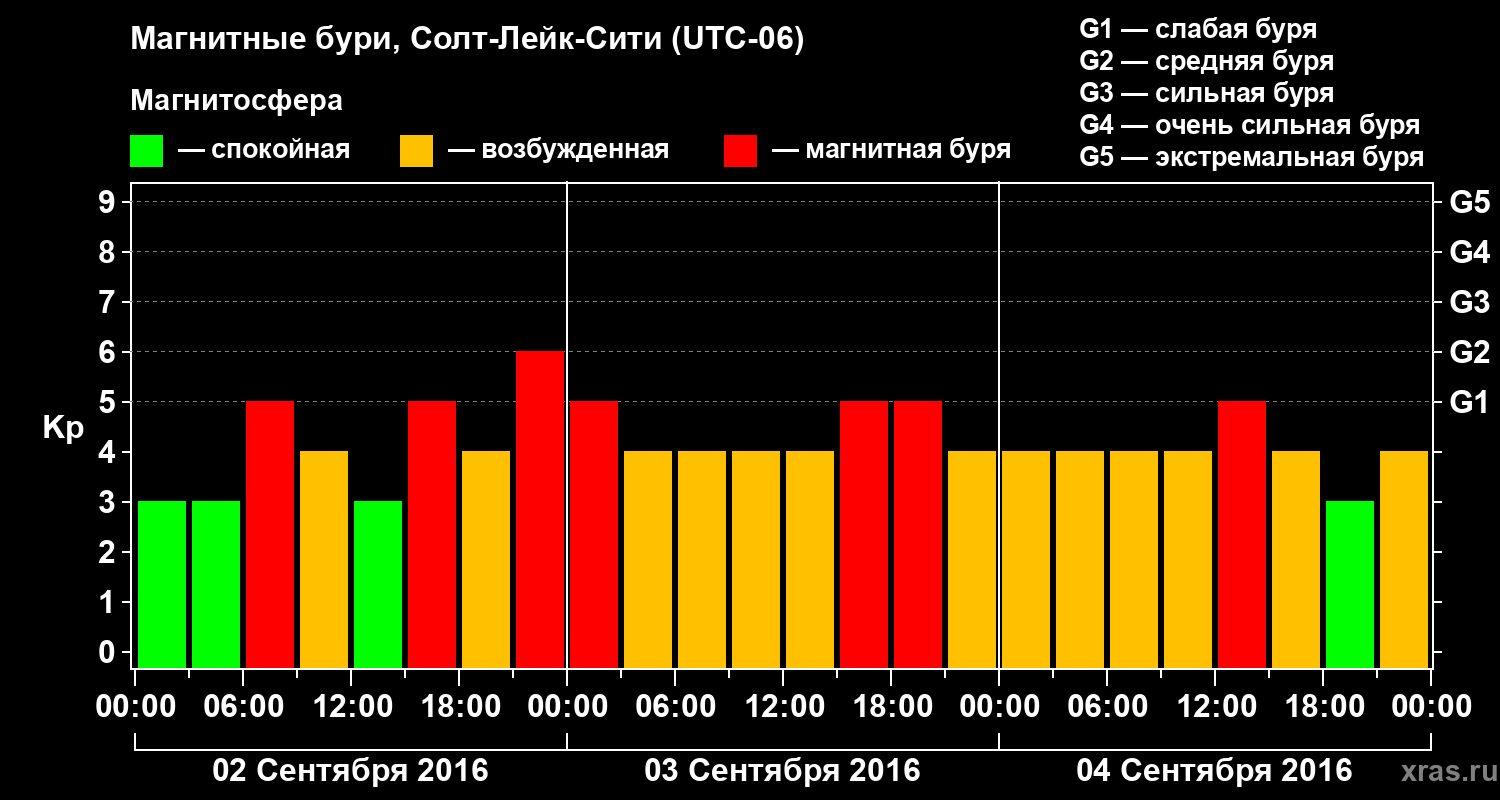This screenshot has width=1500, height=800.
Task: Click the orange bar starting 18:00 on 02 Сентября
Action: tap(486, 559)
